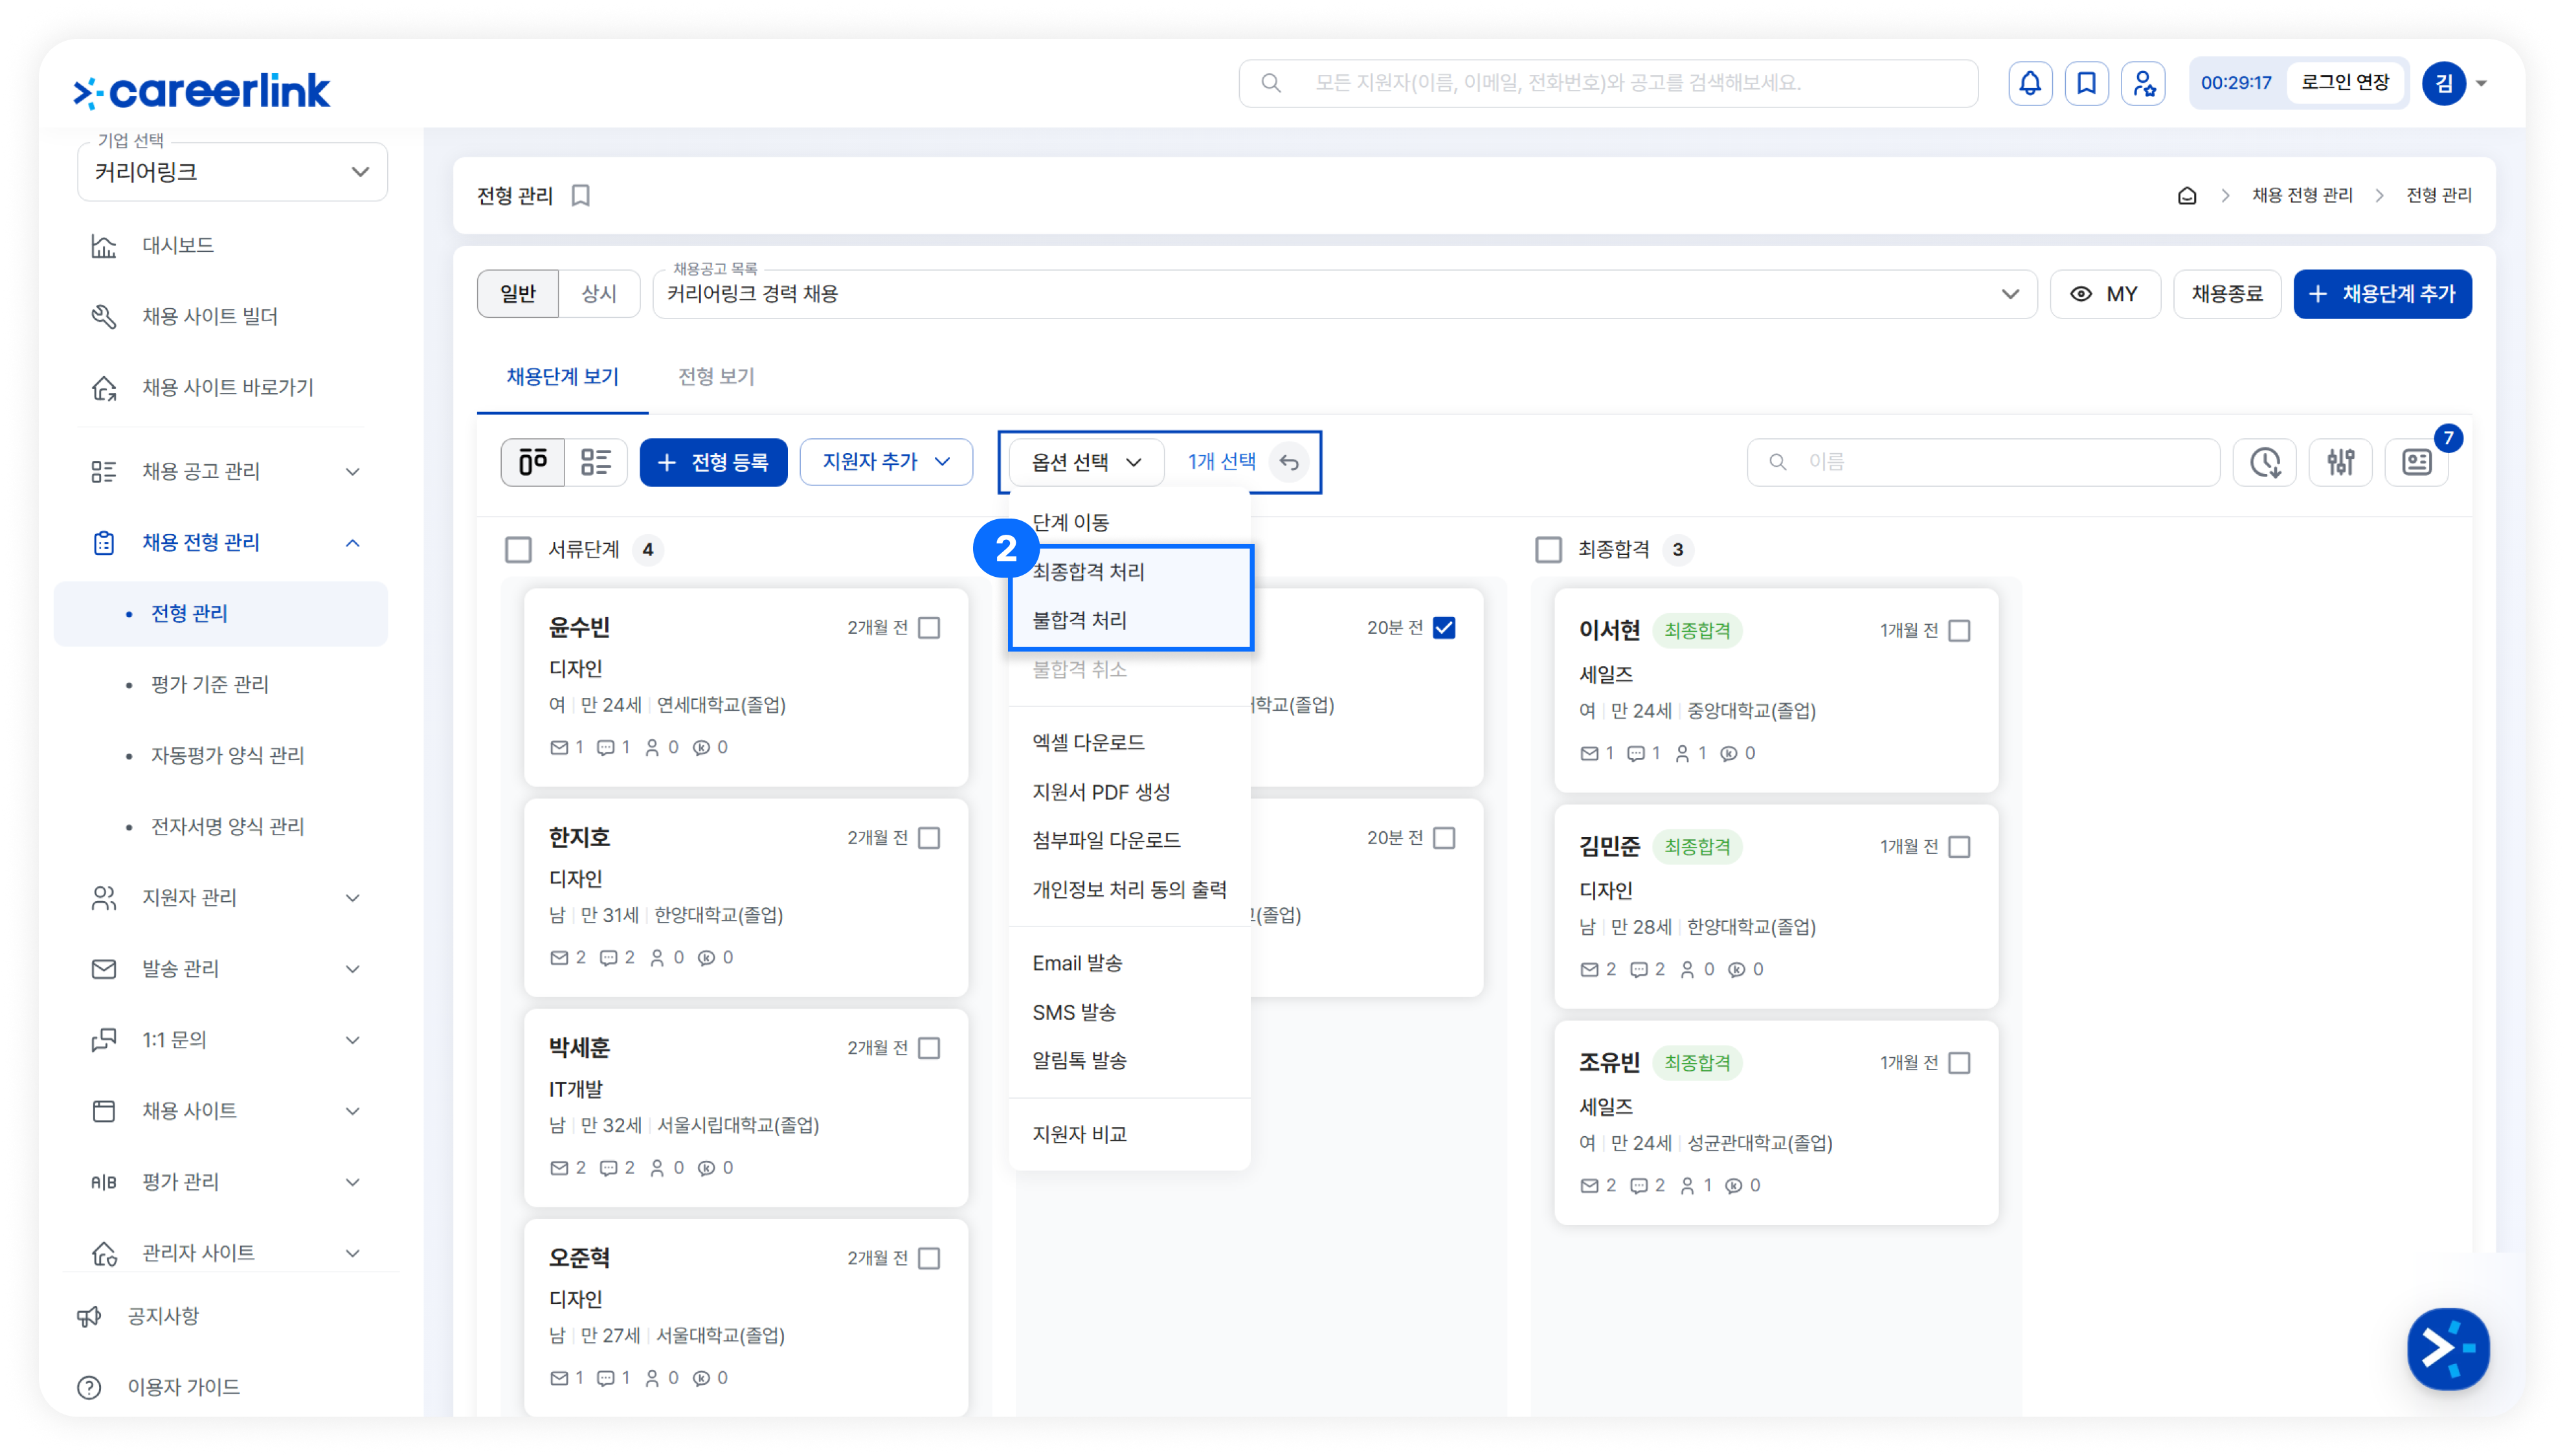Image resolution: width=2565 pixels, height=1456 pixels.
Task: Open 이용자 가이드 help entry
Action: tap(183, 1387)
